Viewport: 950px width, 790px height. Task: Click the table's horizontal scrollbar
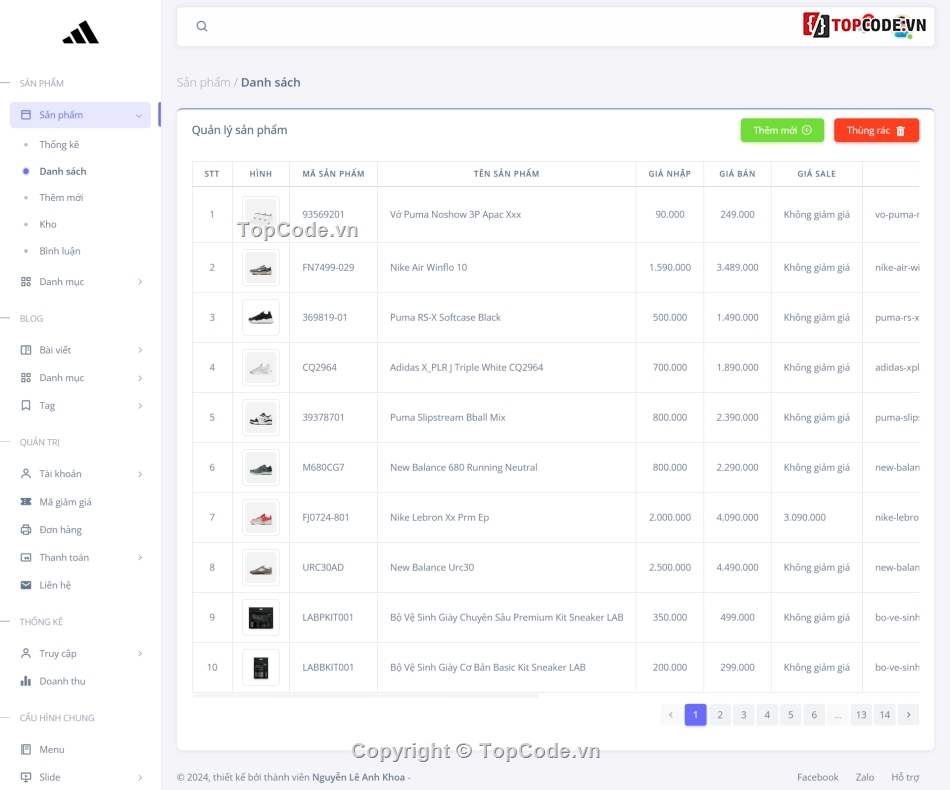(365, 696)
